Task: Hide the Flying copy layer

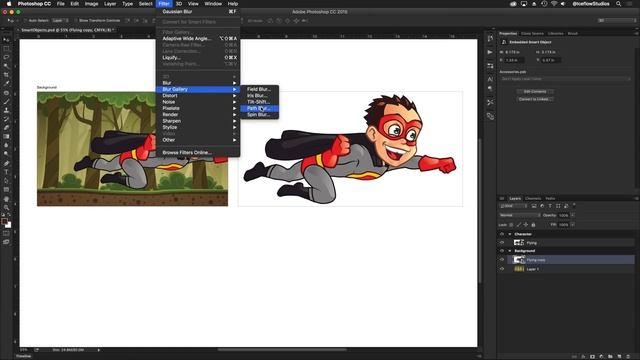Action: point(502,260)
